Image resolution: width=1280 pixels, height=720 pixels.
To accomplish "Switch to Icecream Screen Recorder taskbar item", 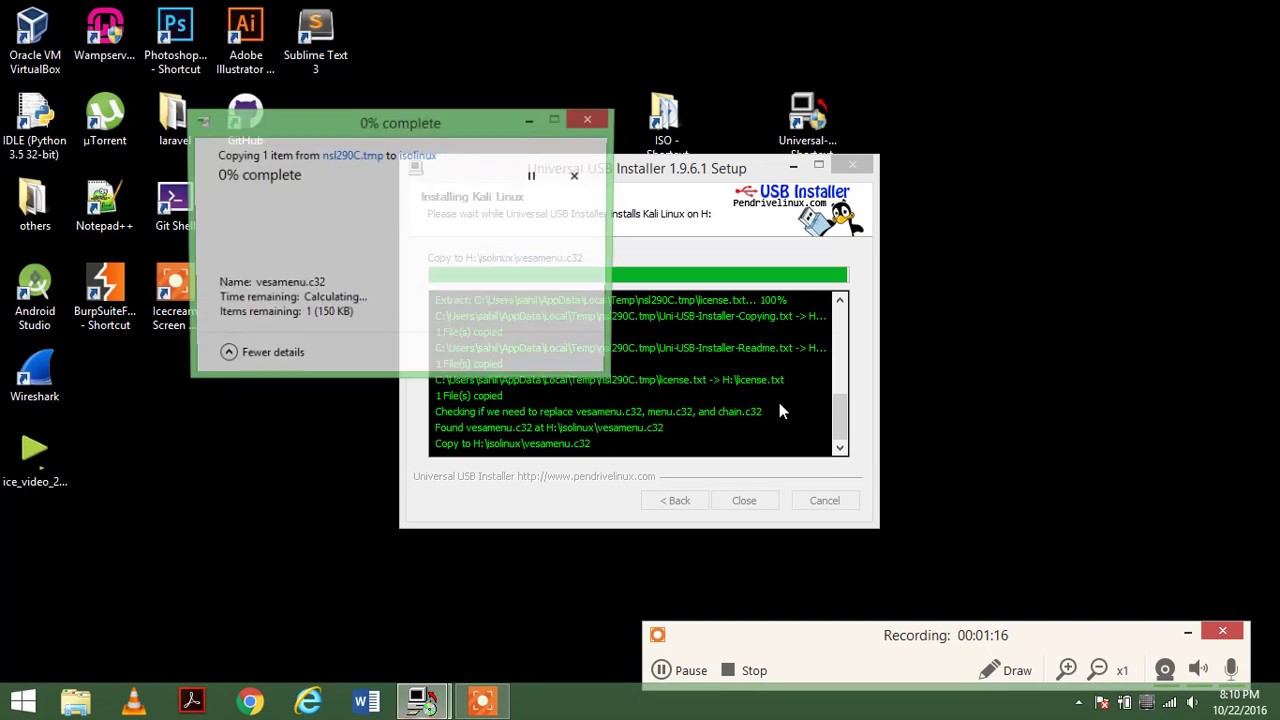I will click(x=483, y=701).
